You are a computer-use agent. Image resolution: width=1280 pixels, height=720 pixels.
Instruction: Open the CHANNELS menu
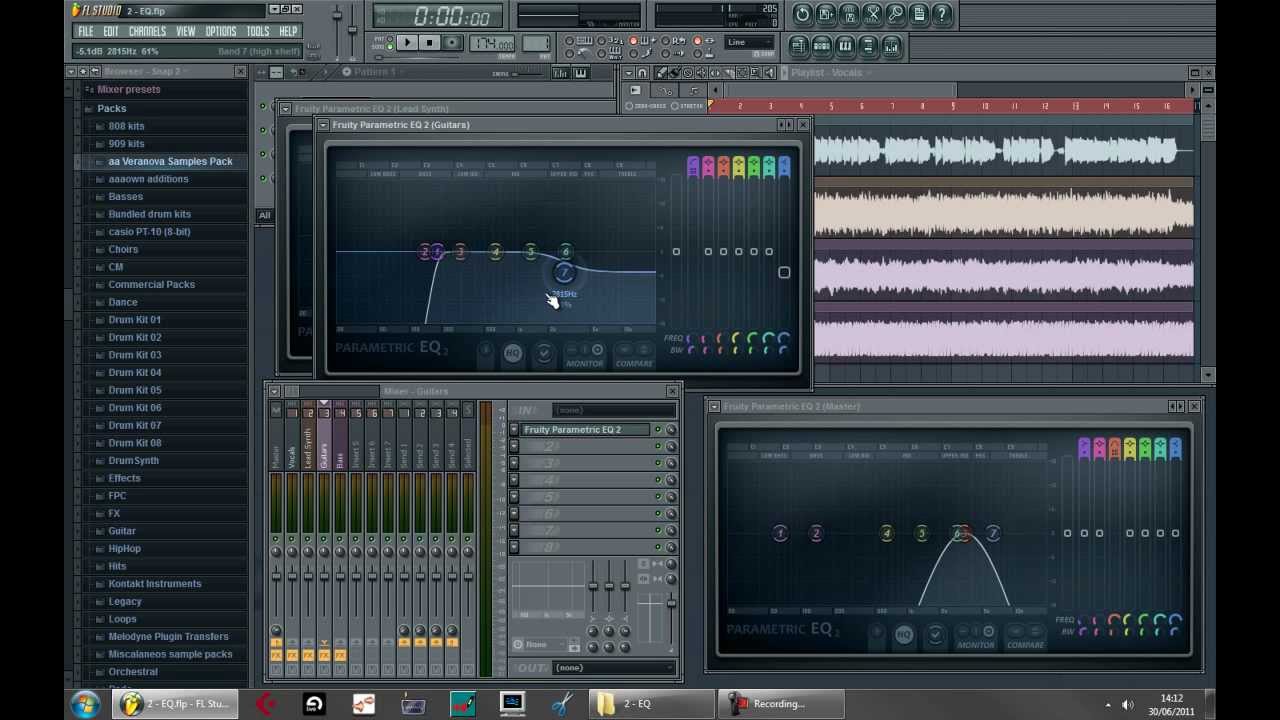[x=148, y=31]
